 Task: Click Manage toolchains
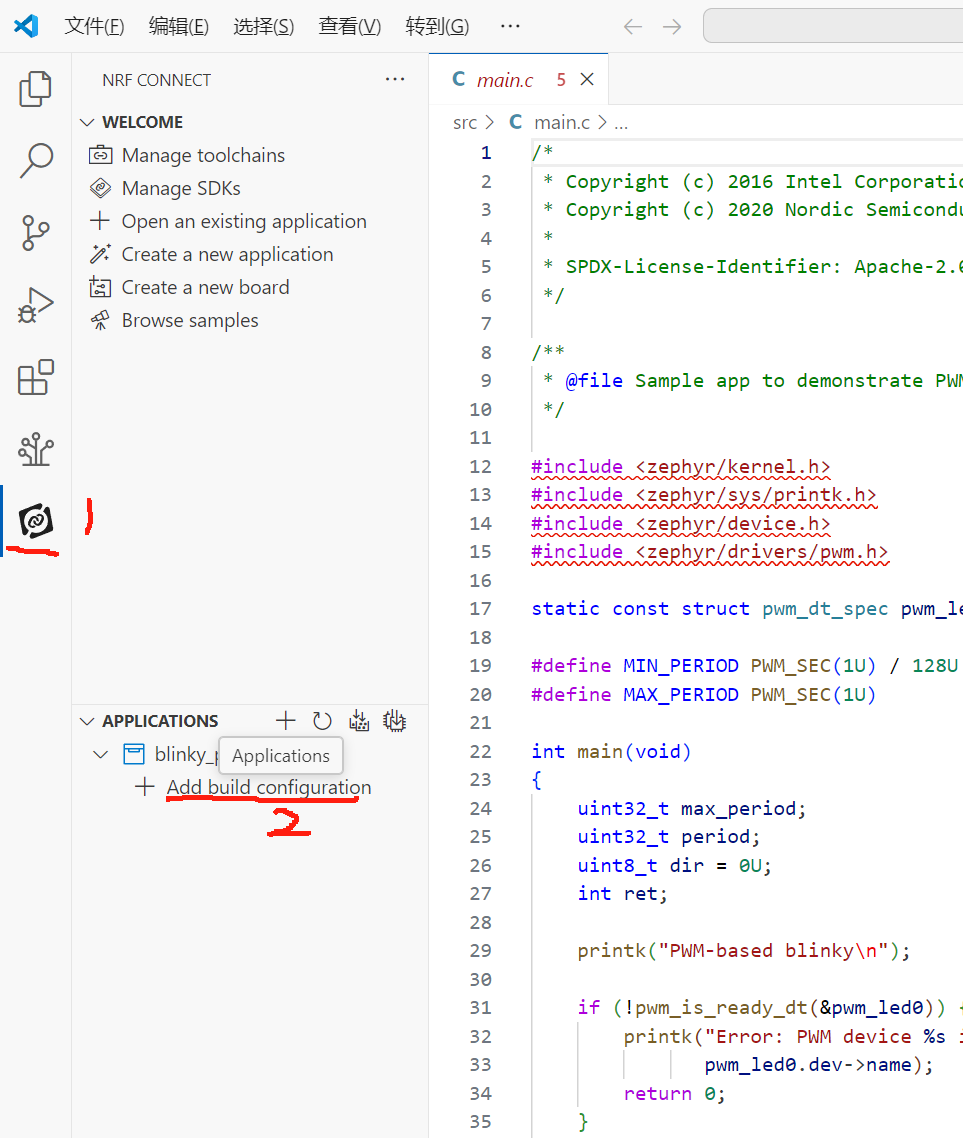[203, 155]
